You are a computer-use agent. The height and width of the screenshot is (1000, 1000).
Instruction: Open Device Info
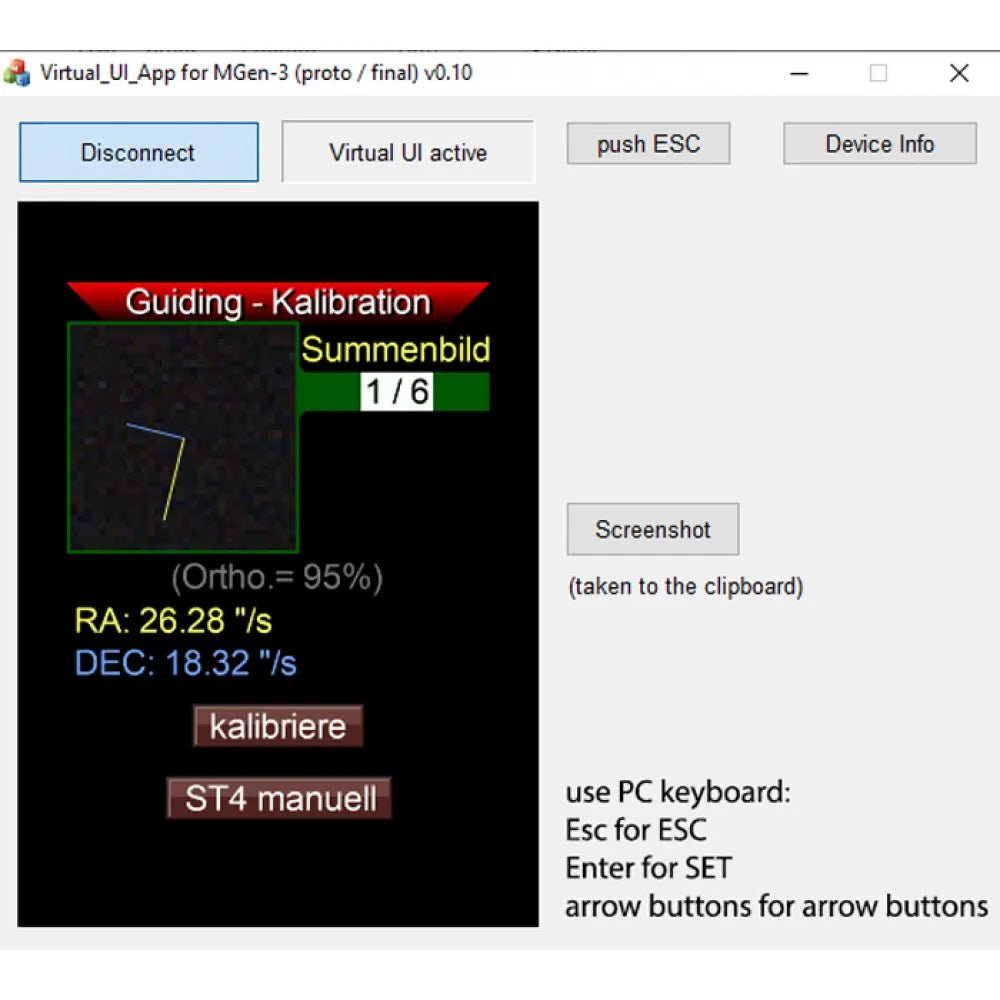[x=879, y=143]
